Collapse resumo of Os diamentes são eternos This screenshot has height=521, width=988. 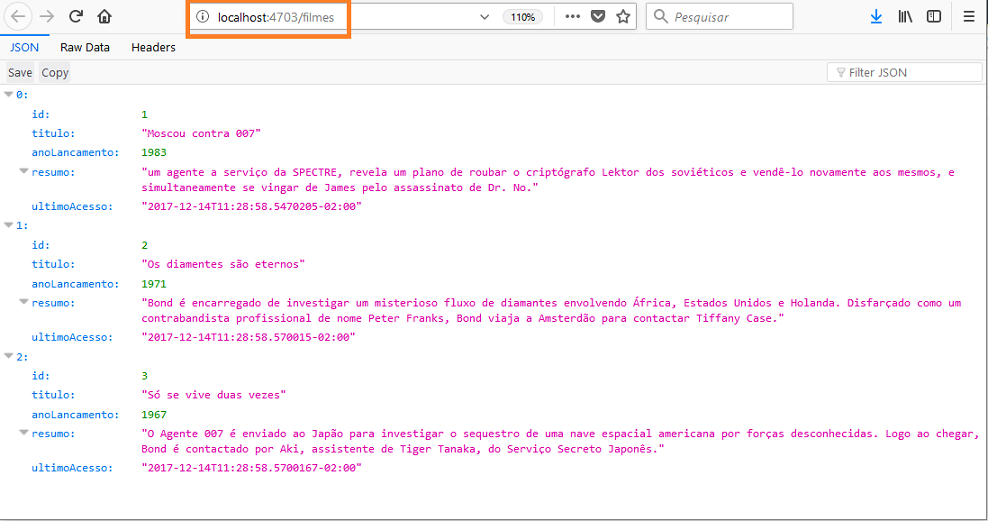(24, 302)
